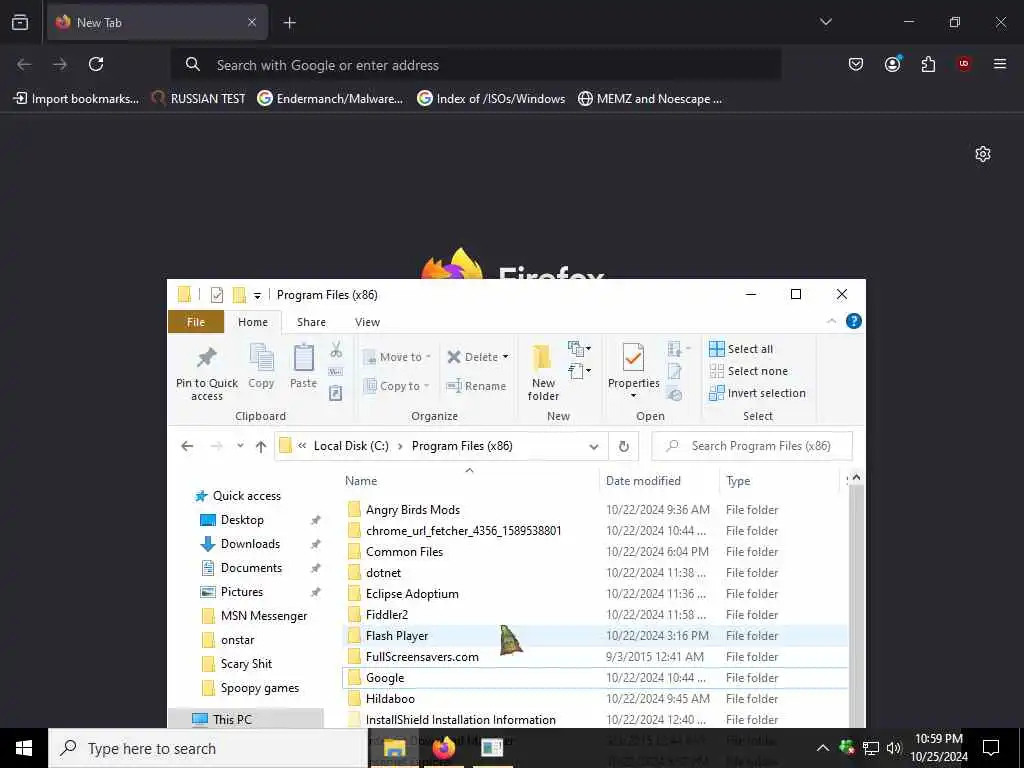Screen dimensions: 1024x768
Task: Click the Windows taskbar search box
Action: 208,748
